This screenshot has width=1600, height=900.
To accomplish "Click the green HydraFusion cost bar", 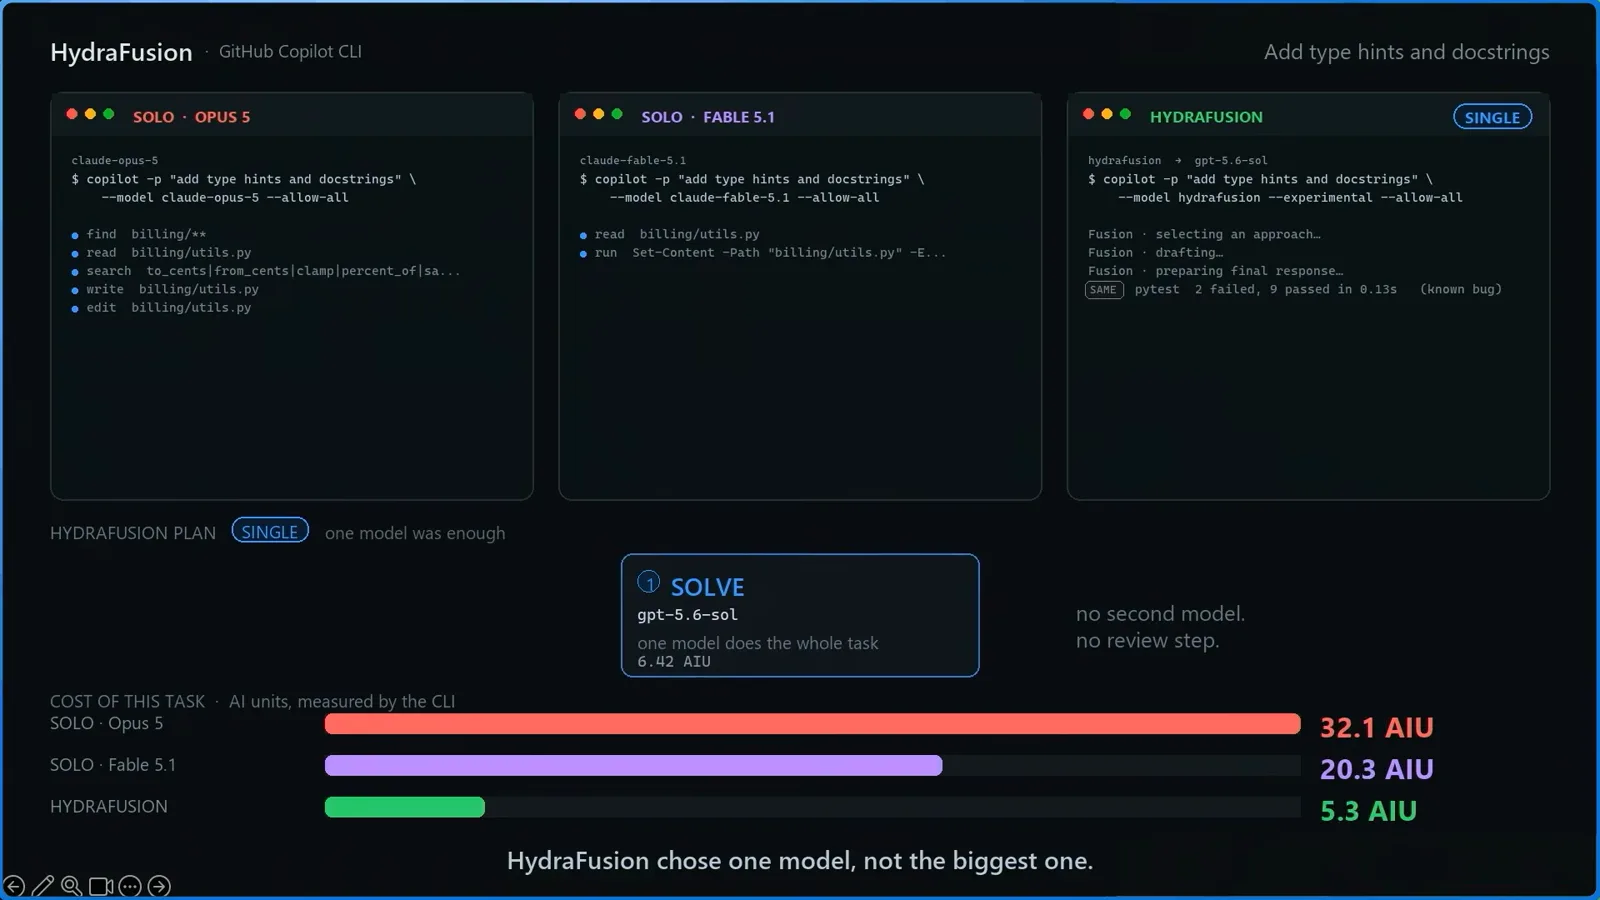I will coord(405,807).
